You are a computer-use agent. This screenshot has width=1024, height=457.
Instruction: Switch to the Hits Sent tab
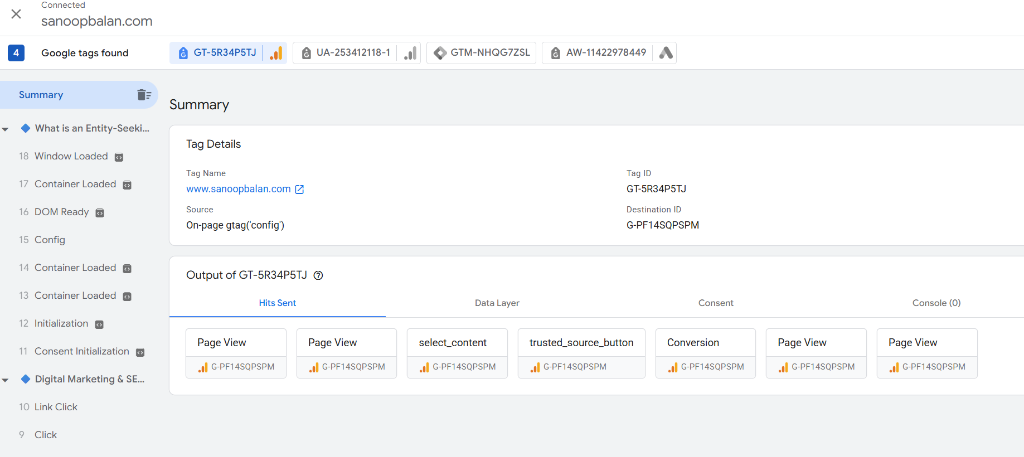click(x=278, y=303)
